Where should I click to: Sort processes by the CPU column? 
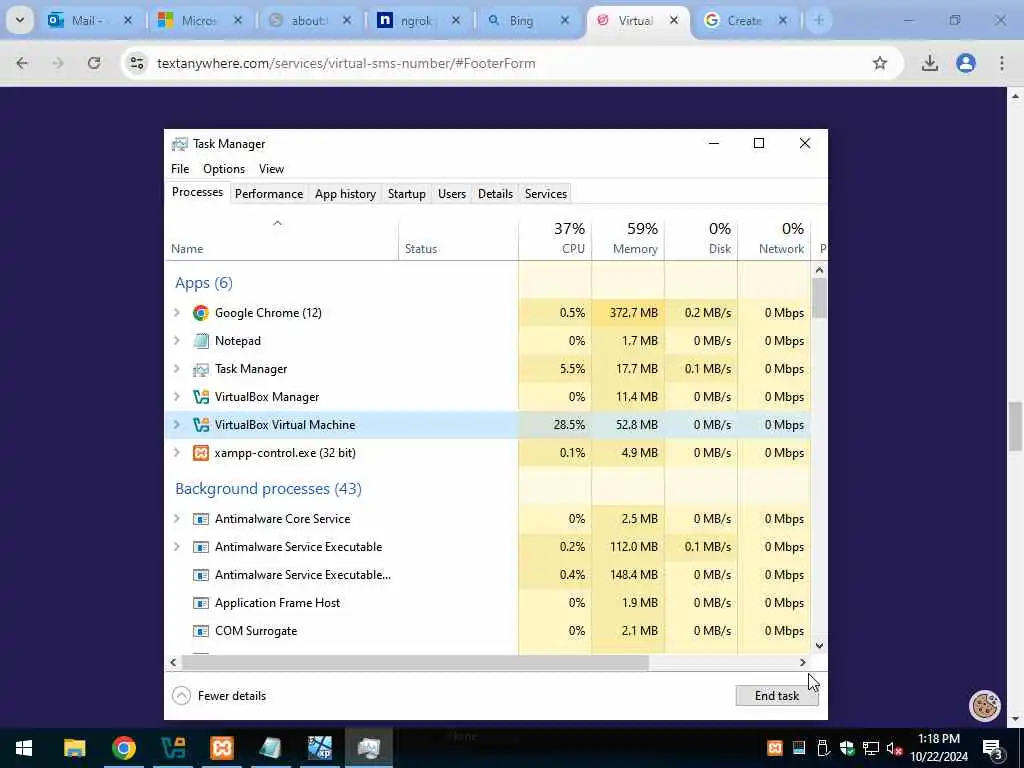point(555,238)
